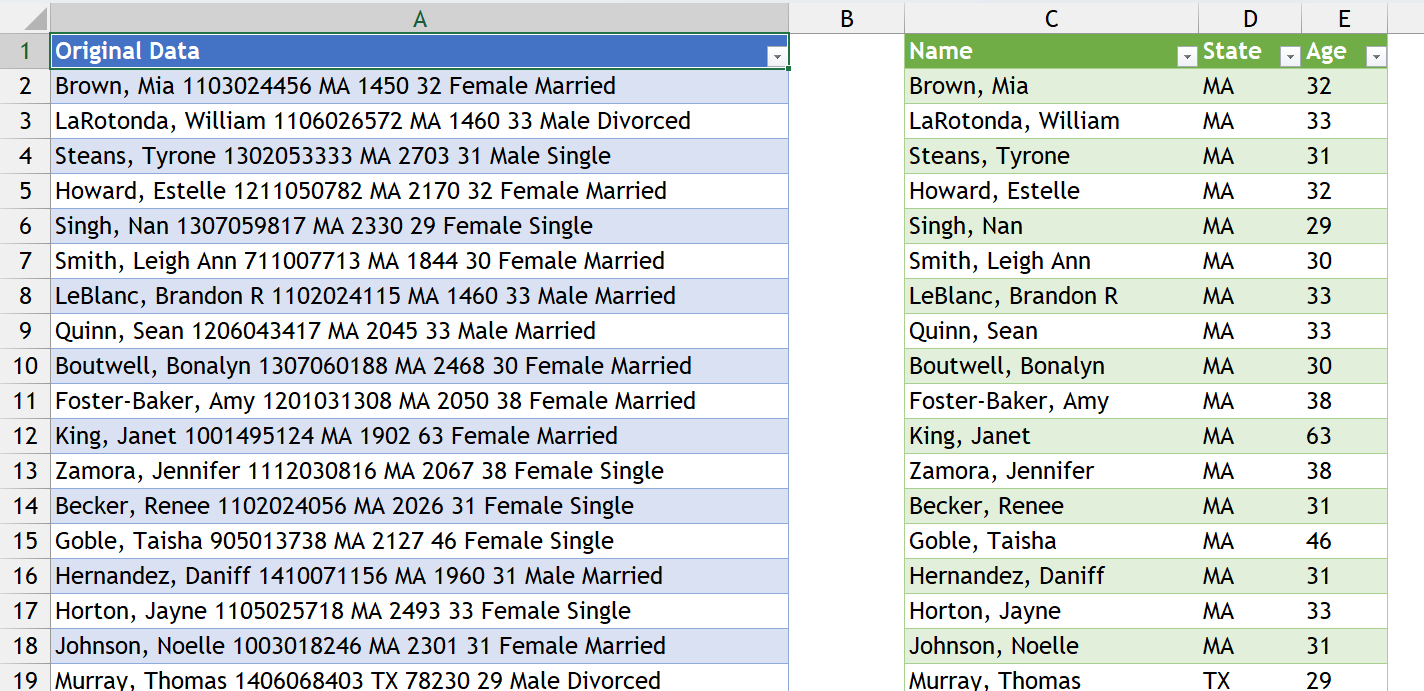Screen dimensions: 1424x691
Task: Click the State header cell
Action: (1250, 51)
